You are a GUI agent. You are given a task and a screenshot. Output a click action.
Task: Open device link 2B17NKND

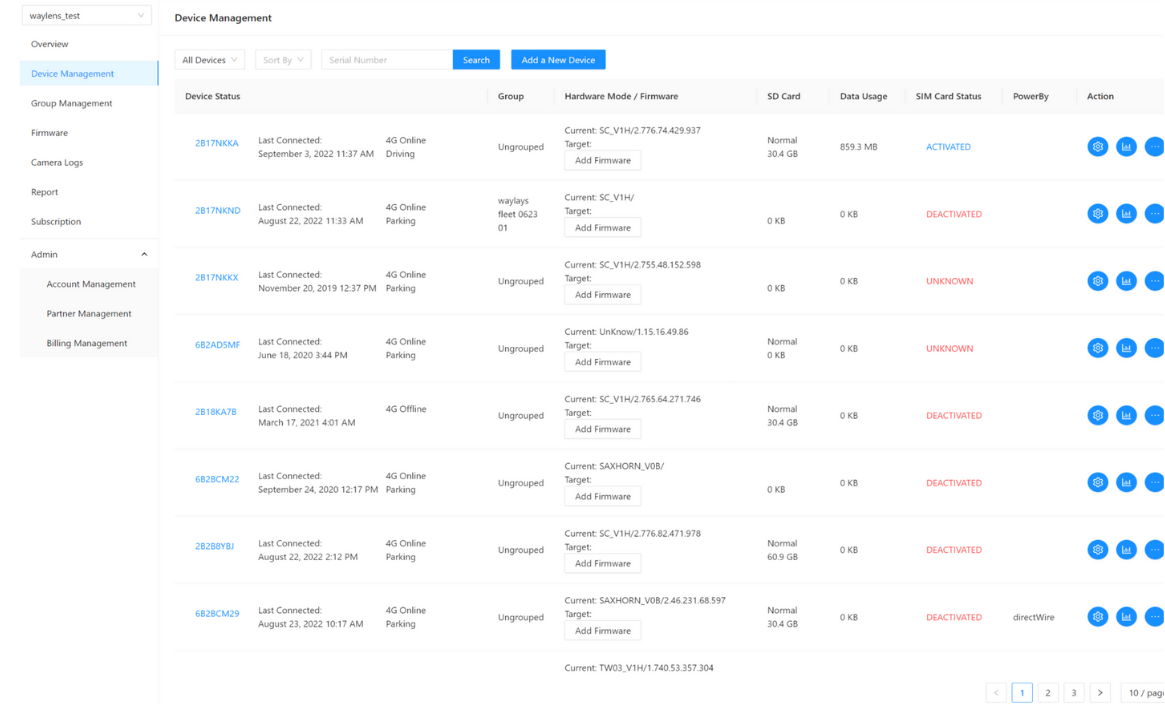[218, 210]
